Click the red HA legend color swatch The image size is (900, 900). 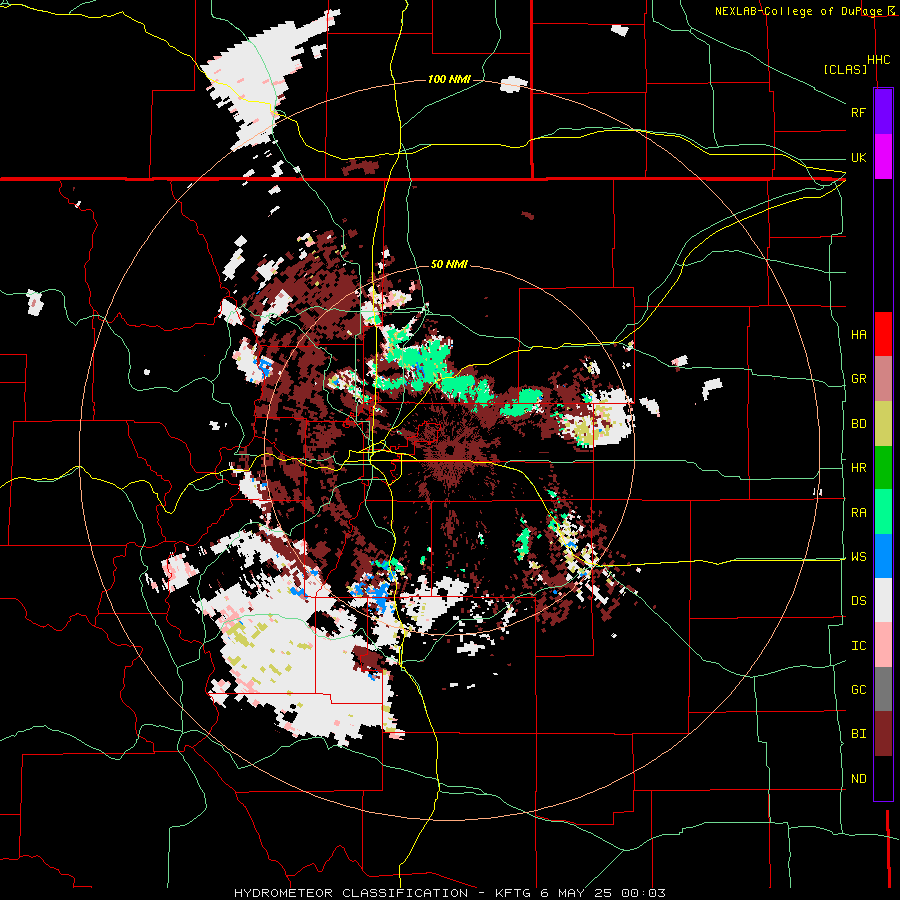[883, 334]
